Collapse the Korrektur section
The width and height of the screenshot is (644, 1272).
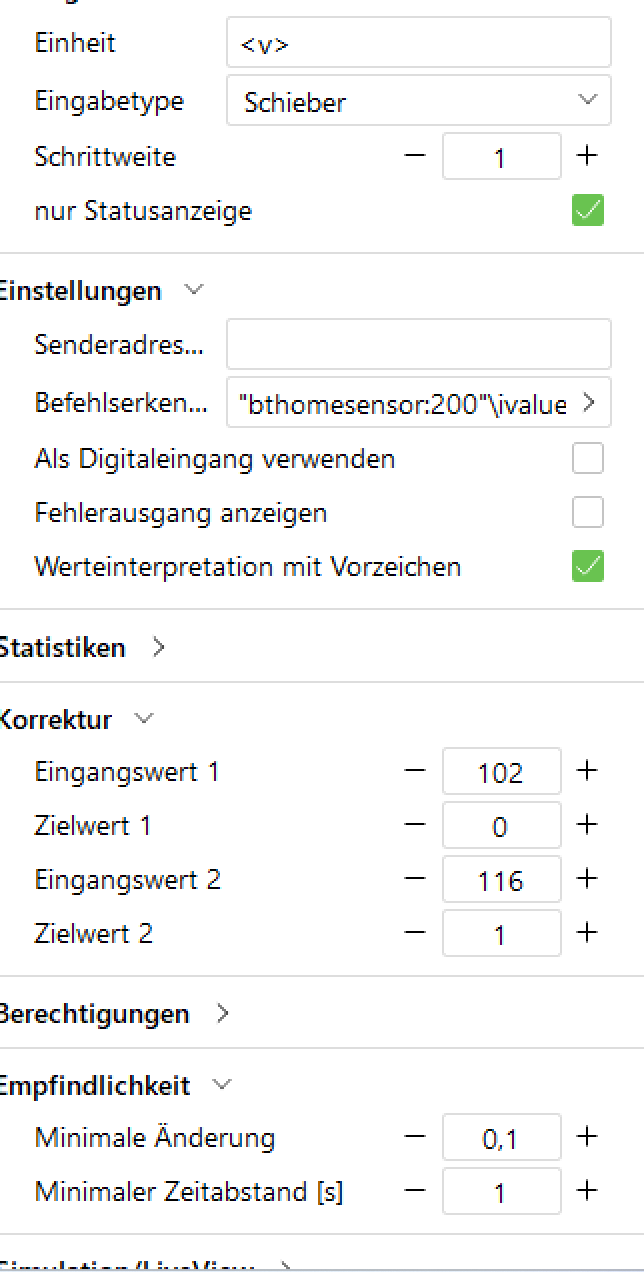click(x=144, y=719)
